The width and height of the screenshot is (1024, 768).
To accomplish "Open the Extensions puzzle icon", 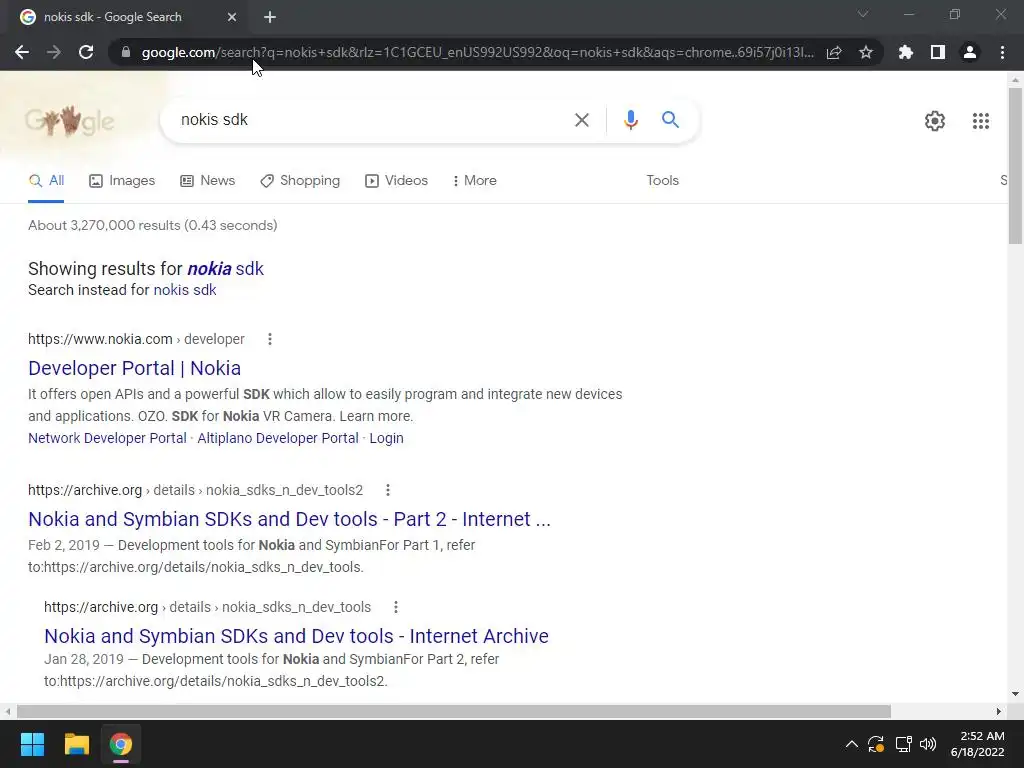I will click(905, 52).
